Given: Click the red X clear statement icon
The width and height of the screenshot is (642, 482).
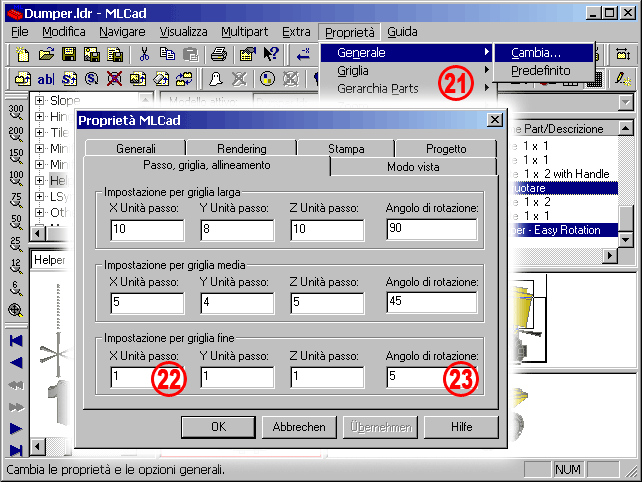Looking at the screenshot, I should [x=114, y=79].
